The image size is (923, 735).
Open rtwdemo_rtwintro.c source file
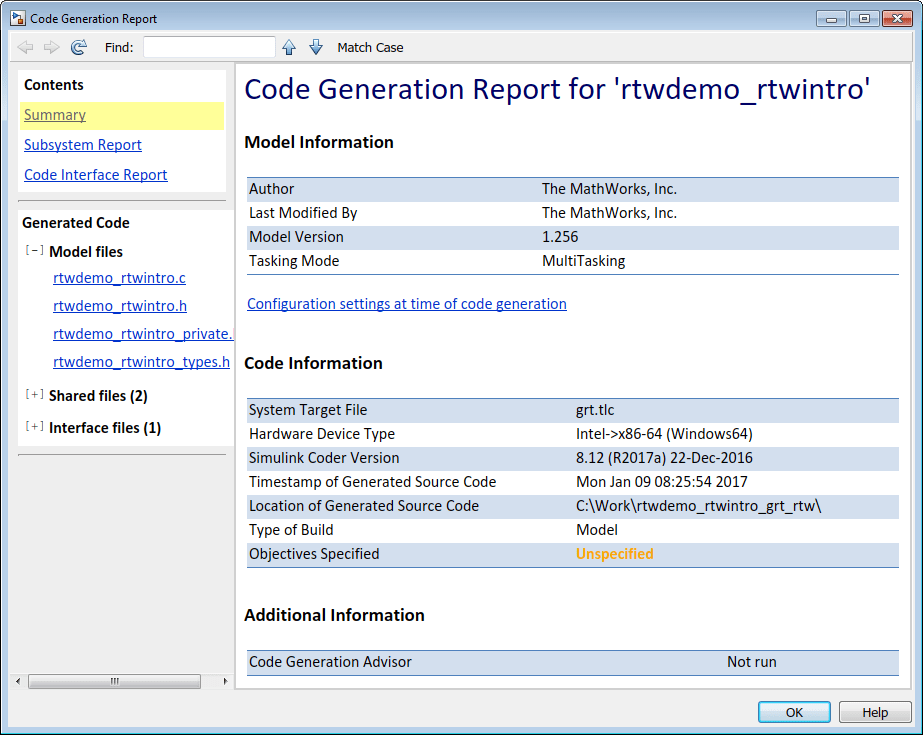[x=119, y=278]
